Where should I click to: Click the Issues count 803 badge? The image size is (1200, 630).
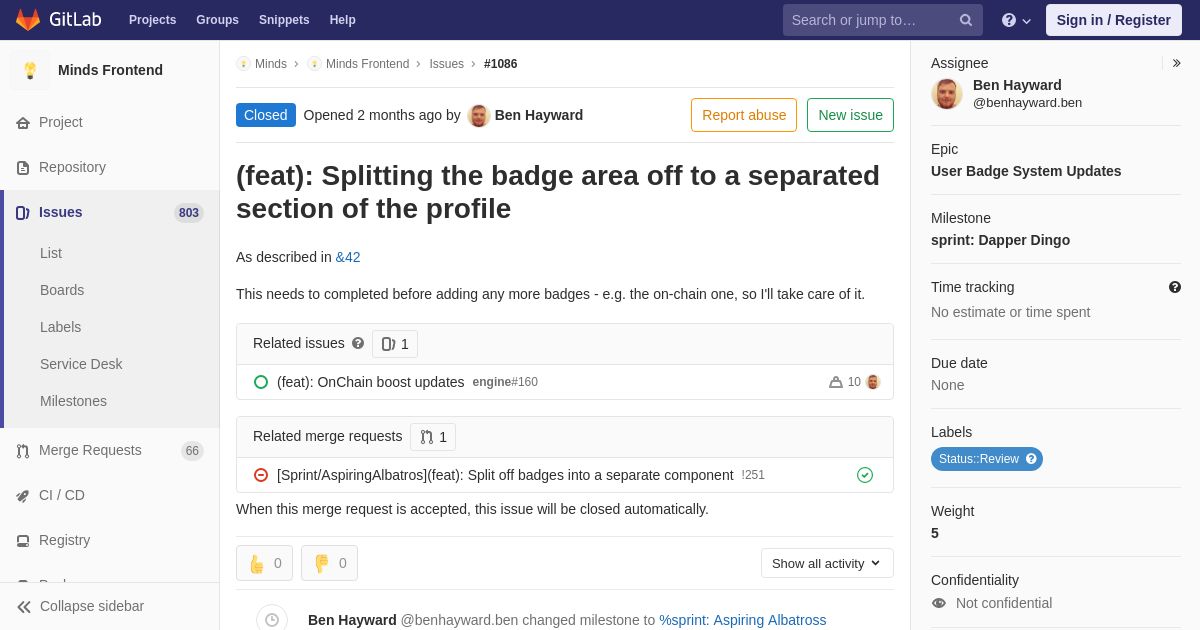[x=189, y=213]
